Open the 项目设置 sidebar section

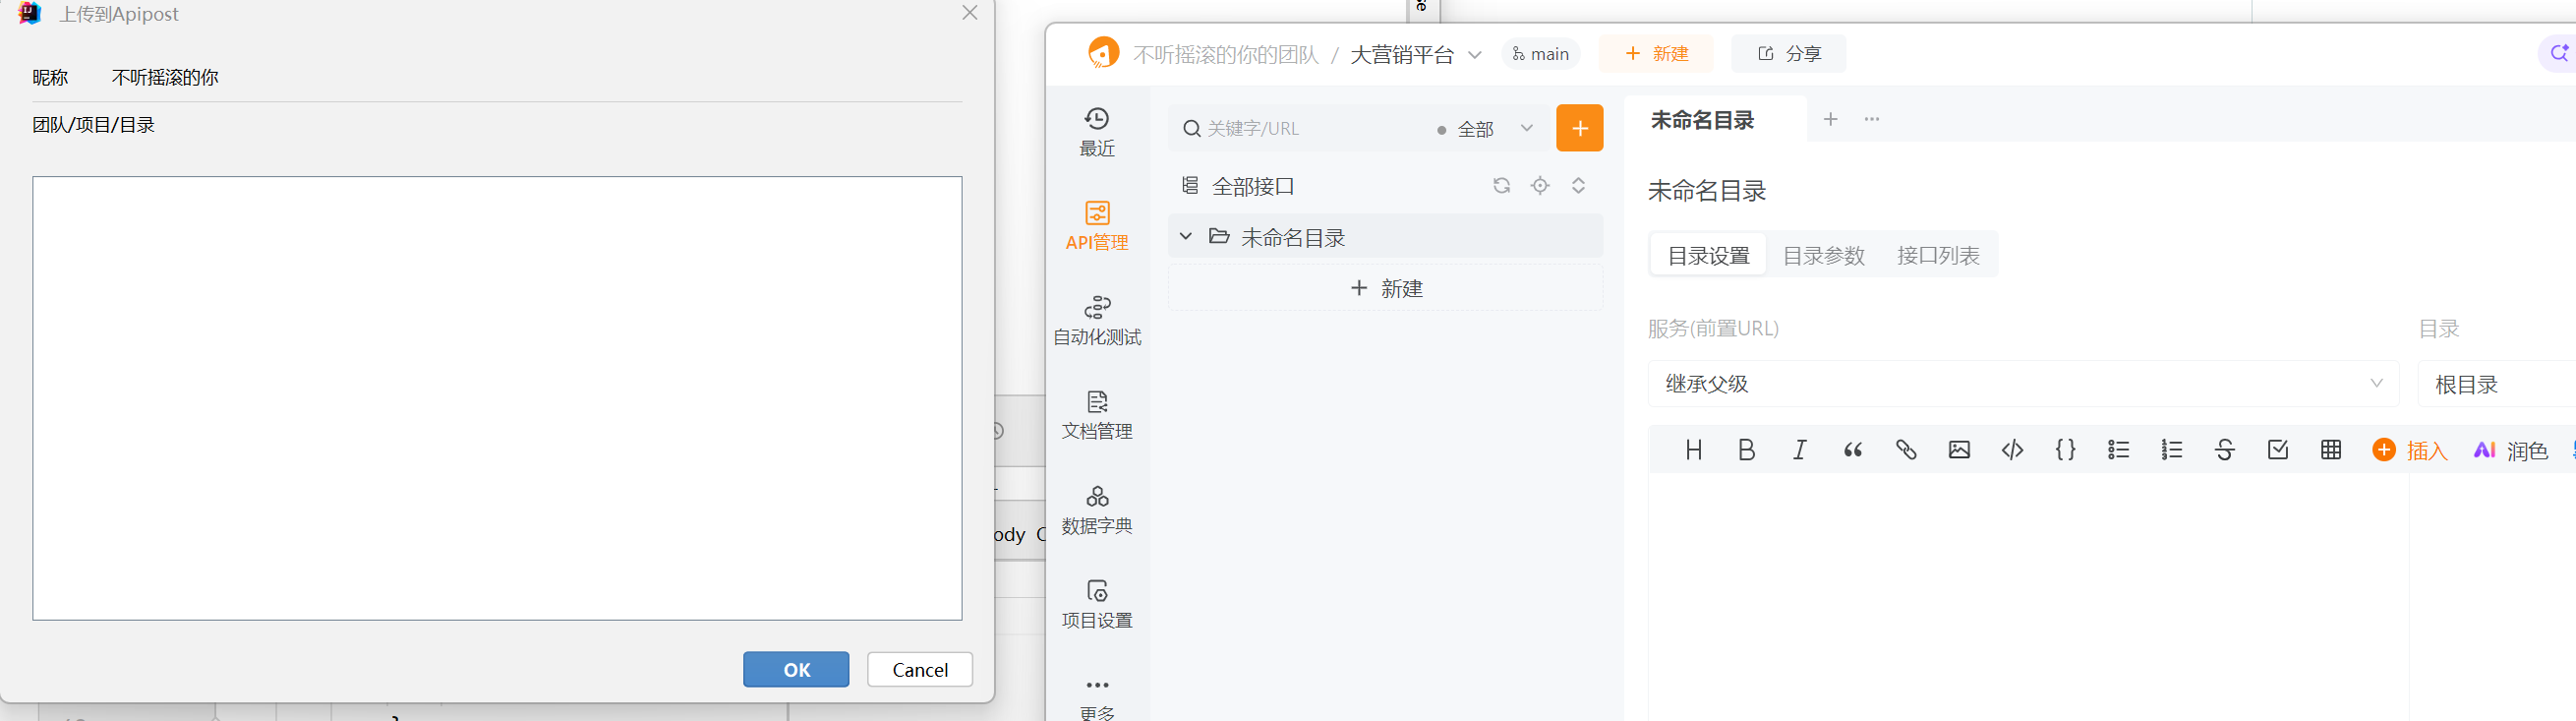click(1097, 605)
